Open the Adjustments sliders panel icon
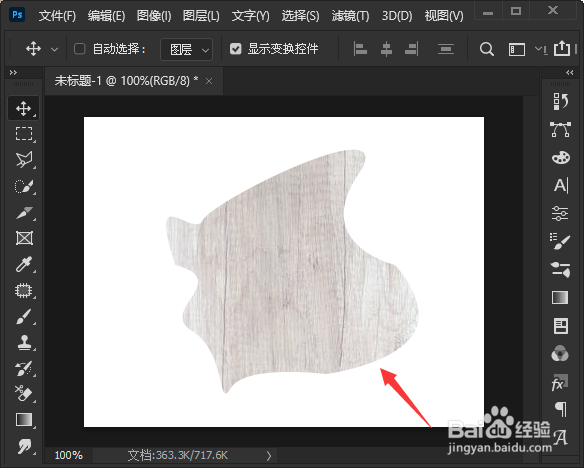 [560, 213]
